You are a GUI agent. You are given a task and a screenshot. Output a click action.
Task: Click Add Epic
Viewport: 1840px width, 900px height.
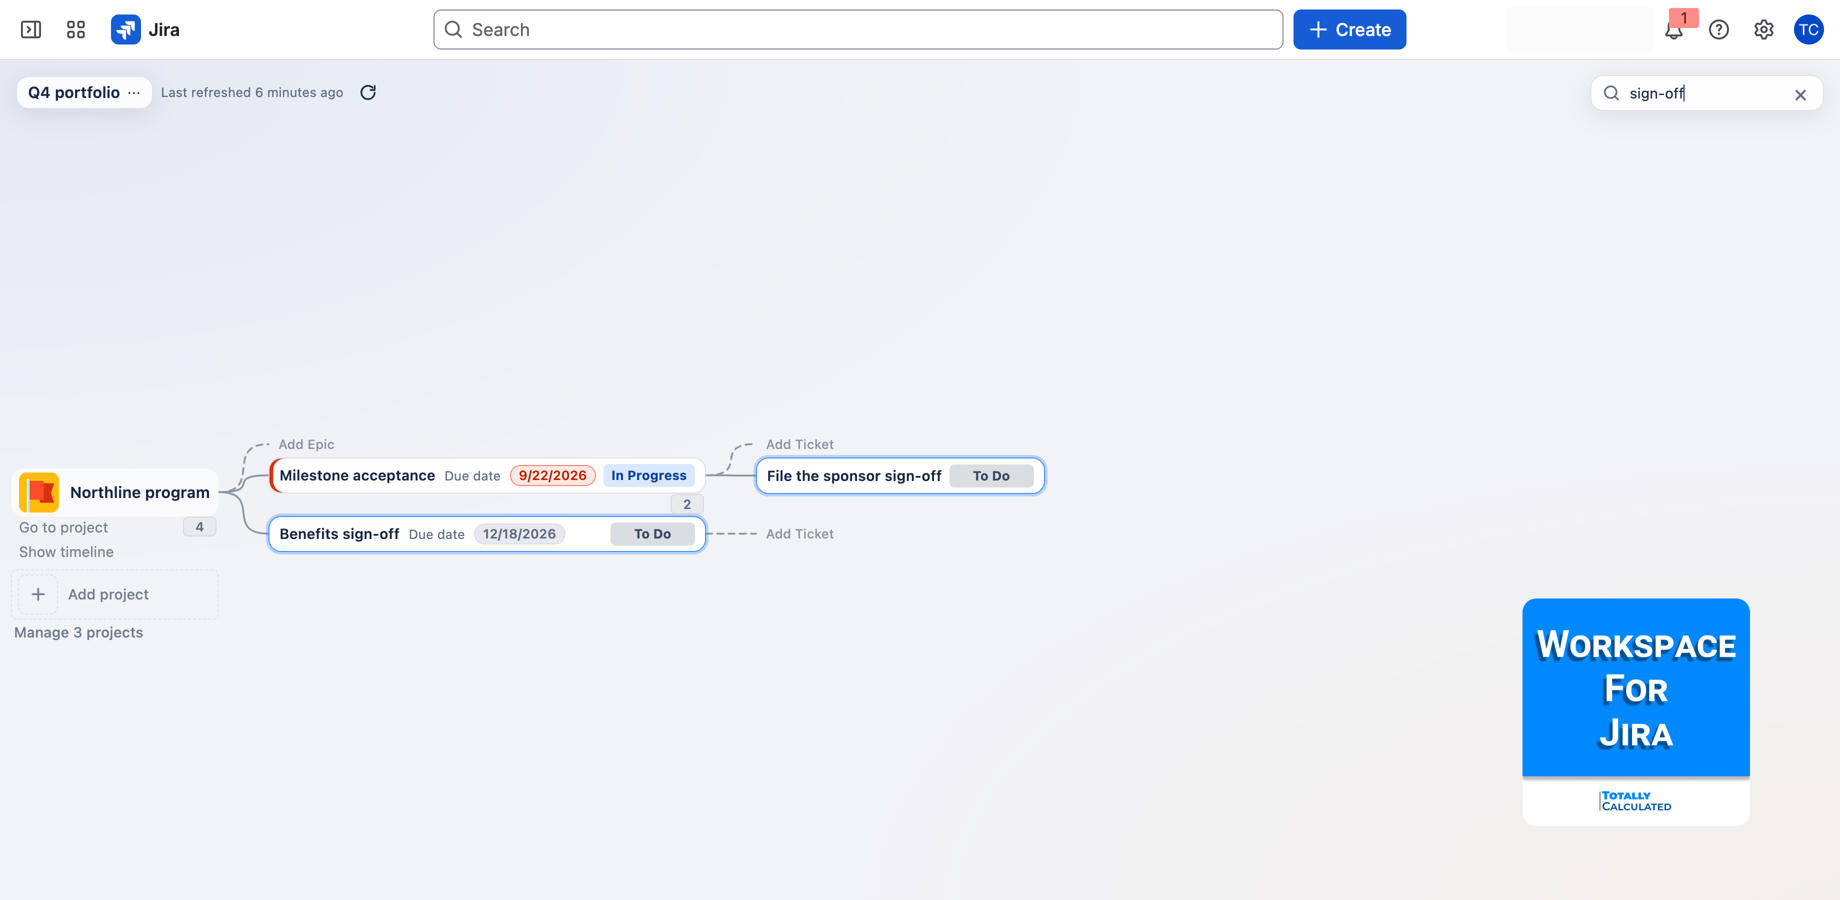[306, 444]
